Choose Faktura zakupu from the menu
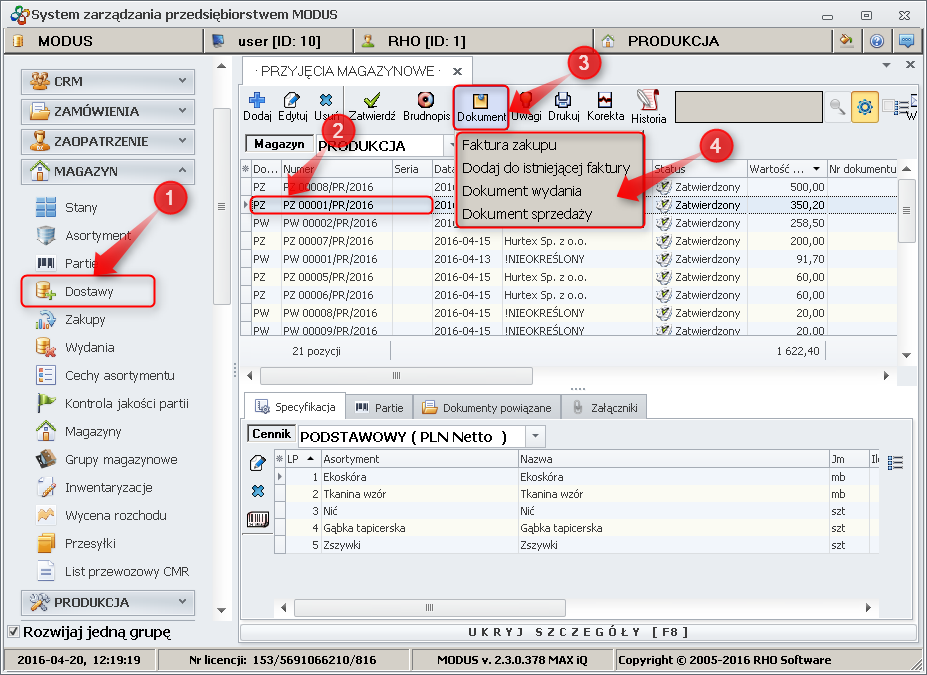 tap(509, 145)
